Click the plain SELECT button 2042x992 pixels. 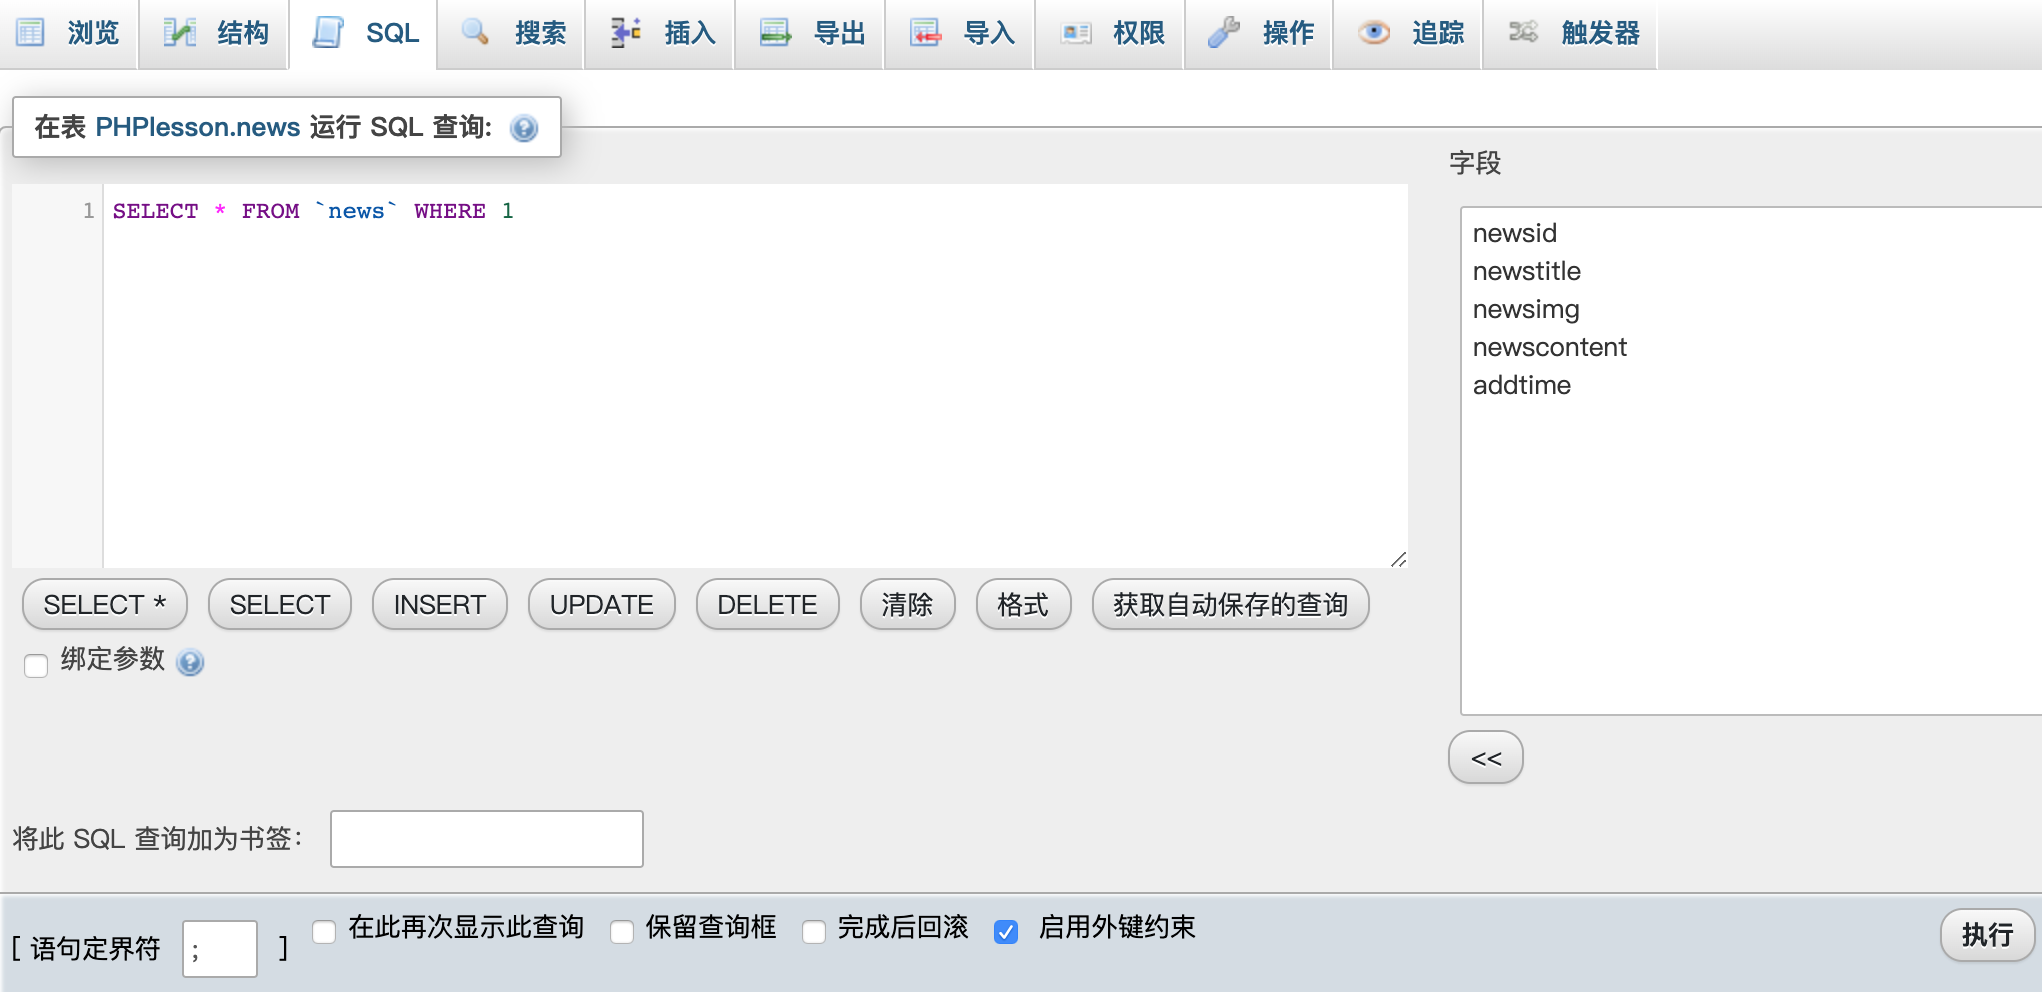(280, 605)
